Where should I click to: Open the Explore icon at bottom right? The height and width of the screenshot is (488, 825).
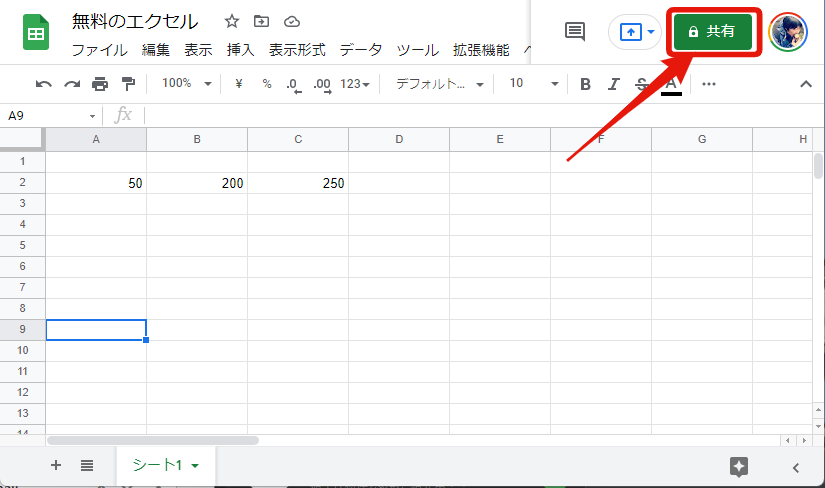[739, 466]
